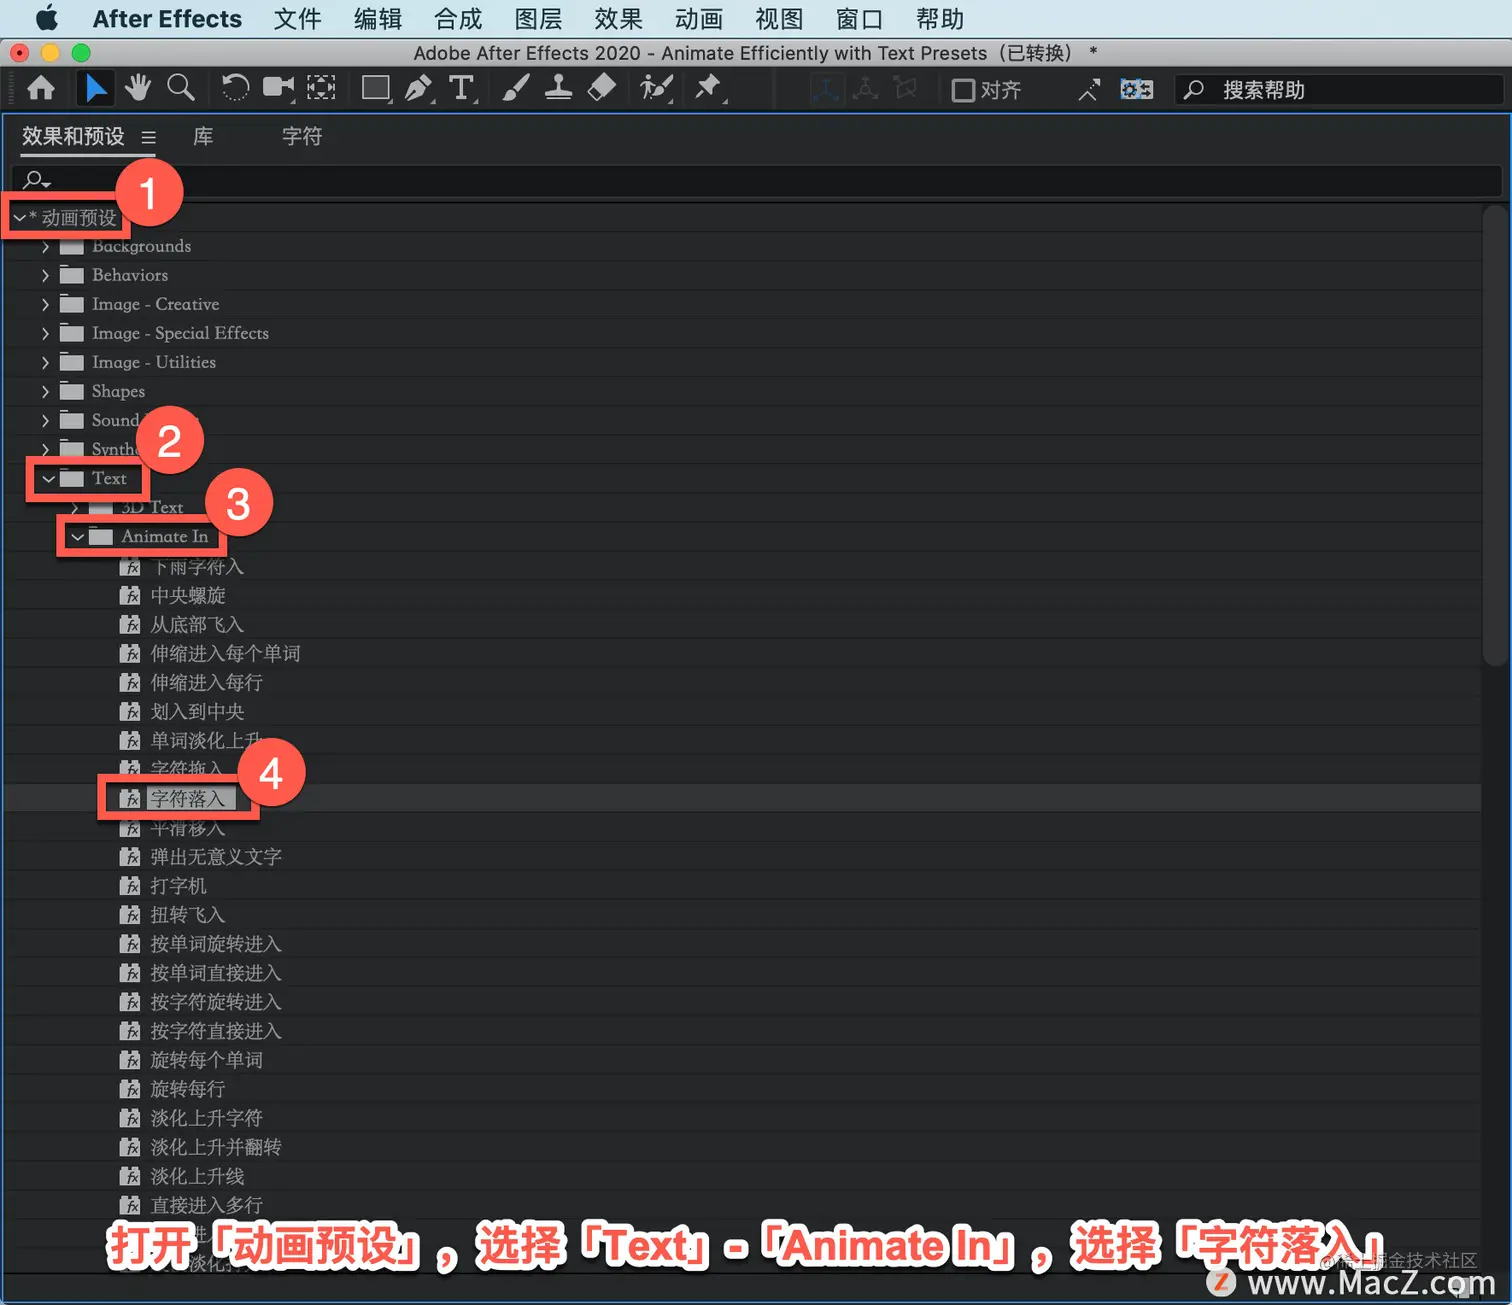Click the Backgrounds folder icon
The height and width of the screenshot is (1305, 1512).
tap(72, 246)
